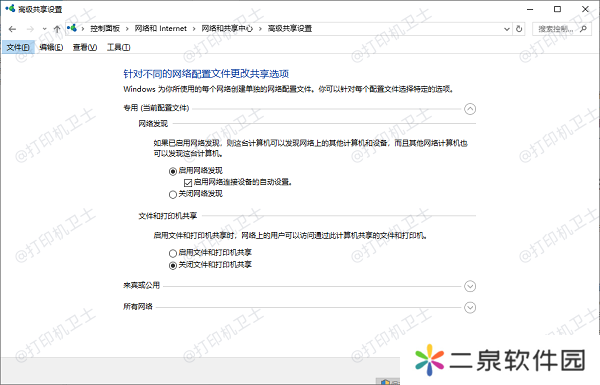The image size is (600, 385).
Task: Click the 文件和打印机共享 section heading
Action: [168, 216]
